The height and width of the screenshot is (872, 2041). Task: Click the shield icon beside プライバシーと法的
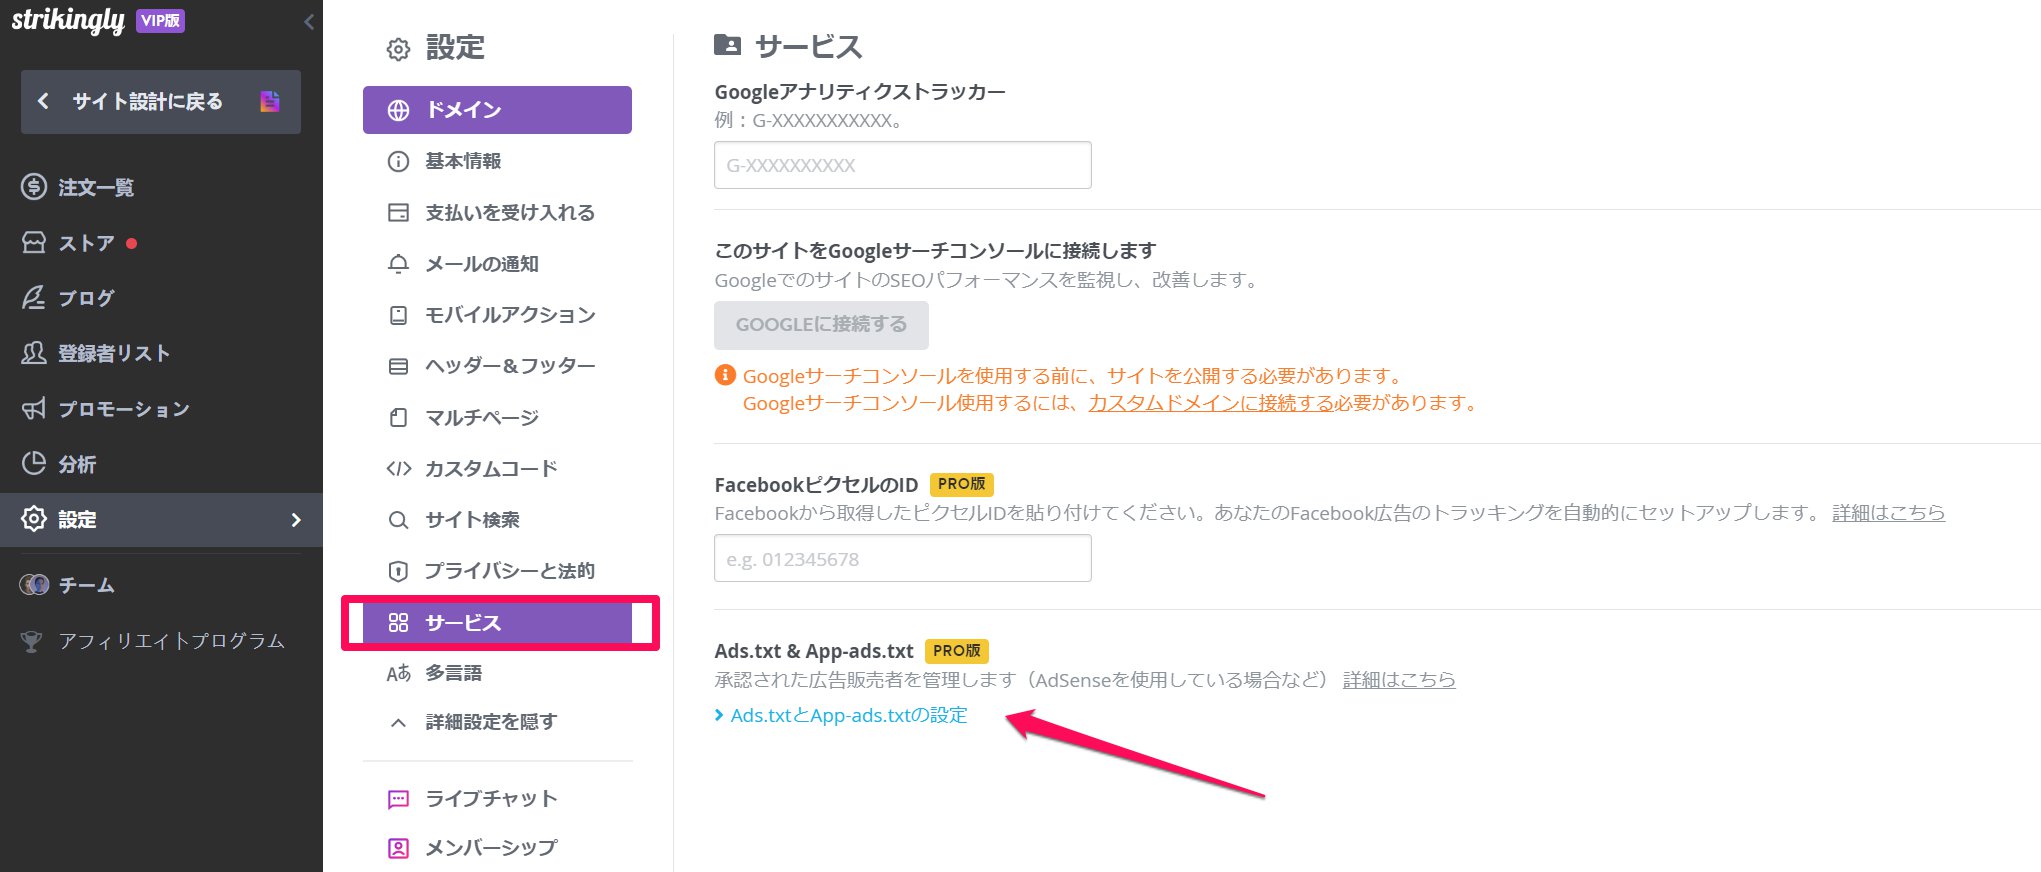(x=398, y=571)
